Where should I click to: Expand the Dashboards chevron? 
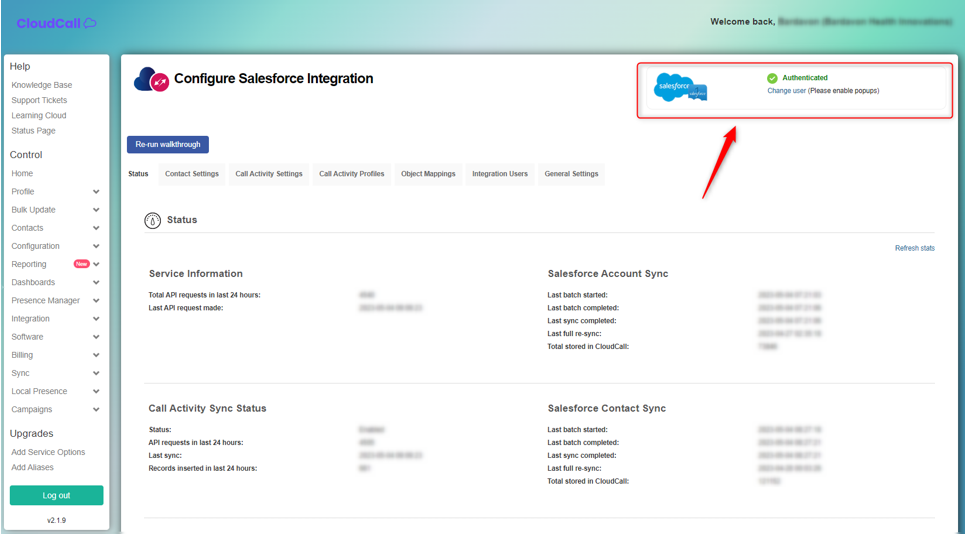pos(96,282)
